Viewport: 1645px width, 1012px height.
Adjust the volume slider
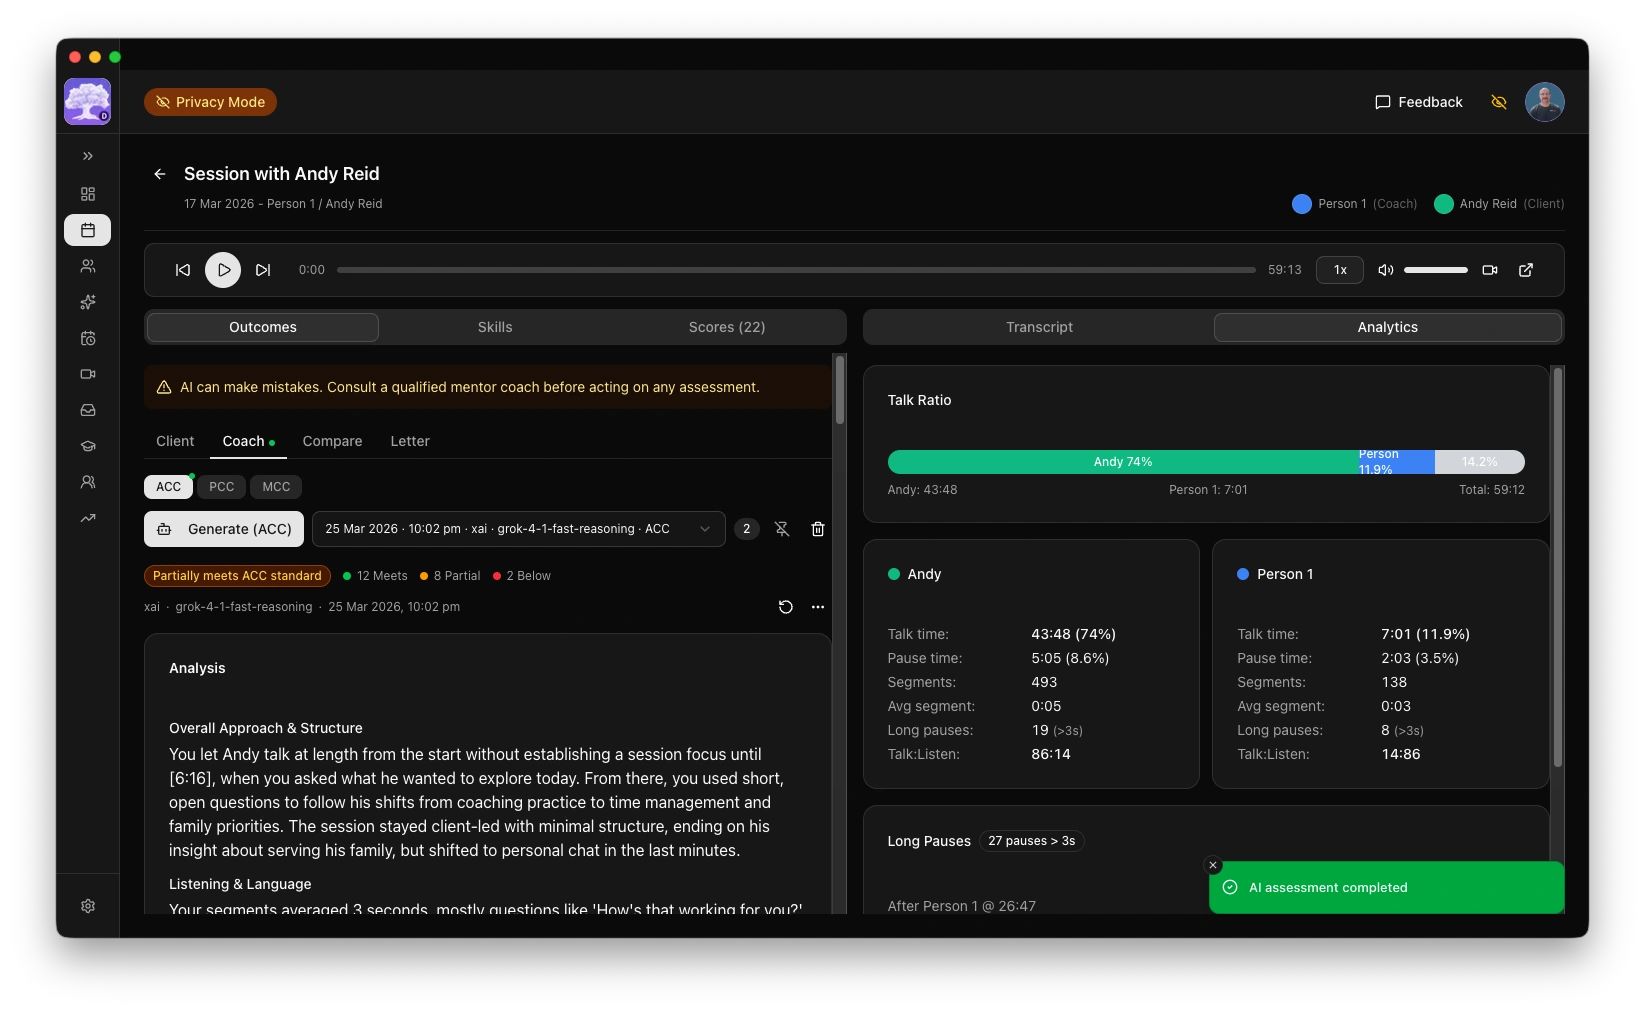tap(1435, 270)
